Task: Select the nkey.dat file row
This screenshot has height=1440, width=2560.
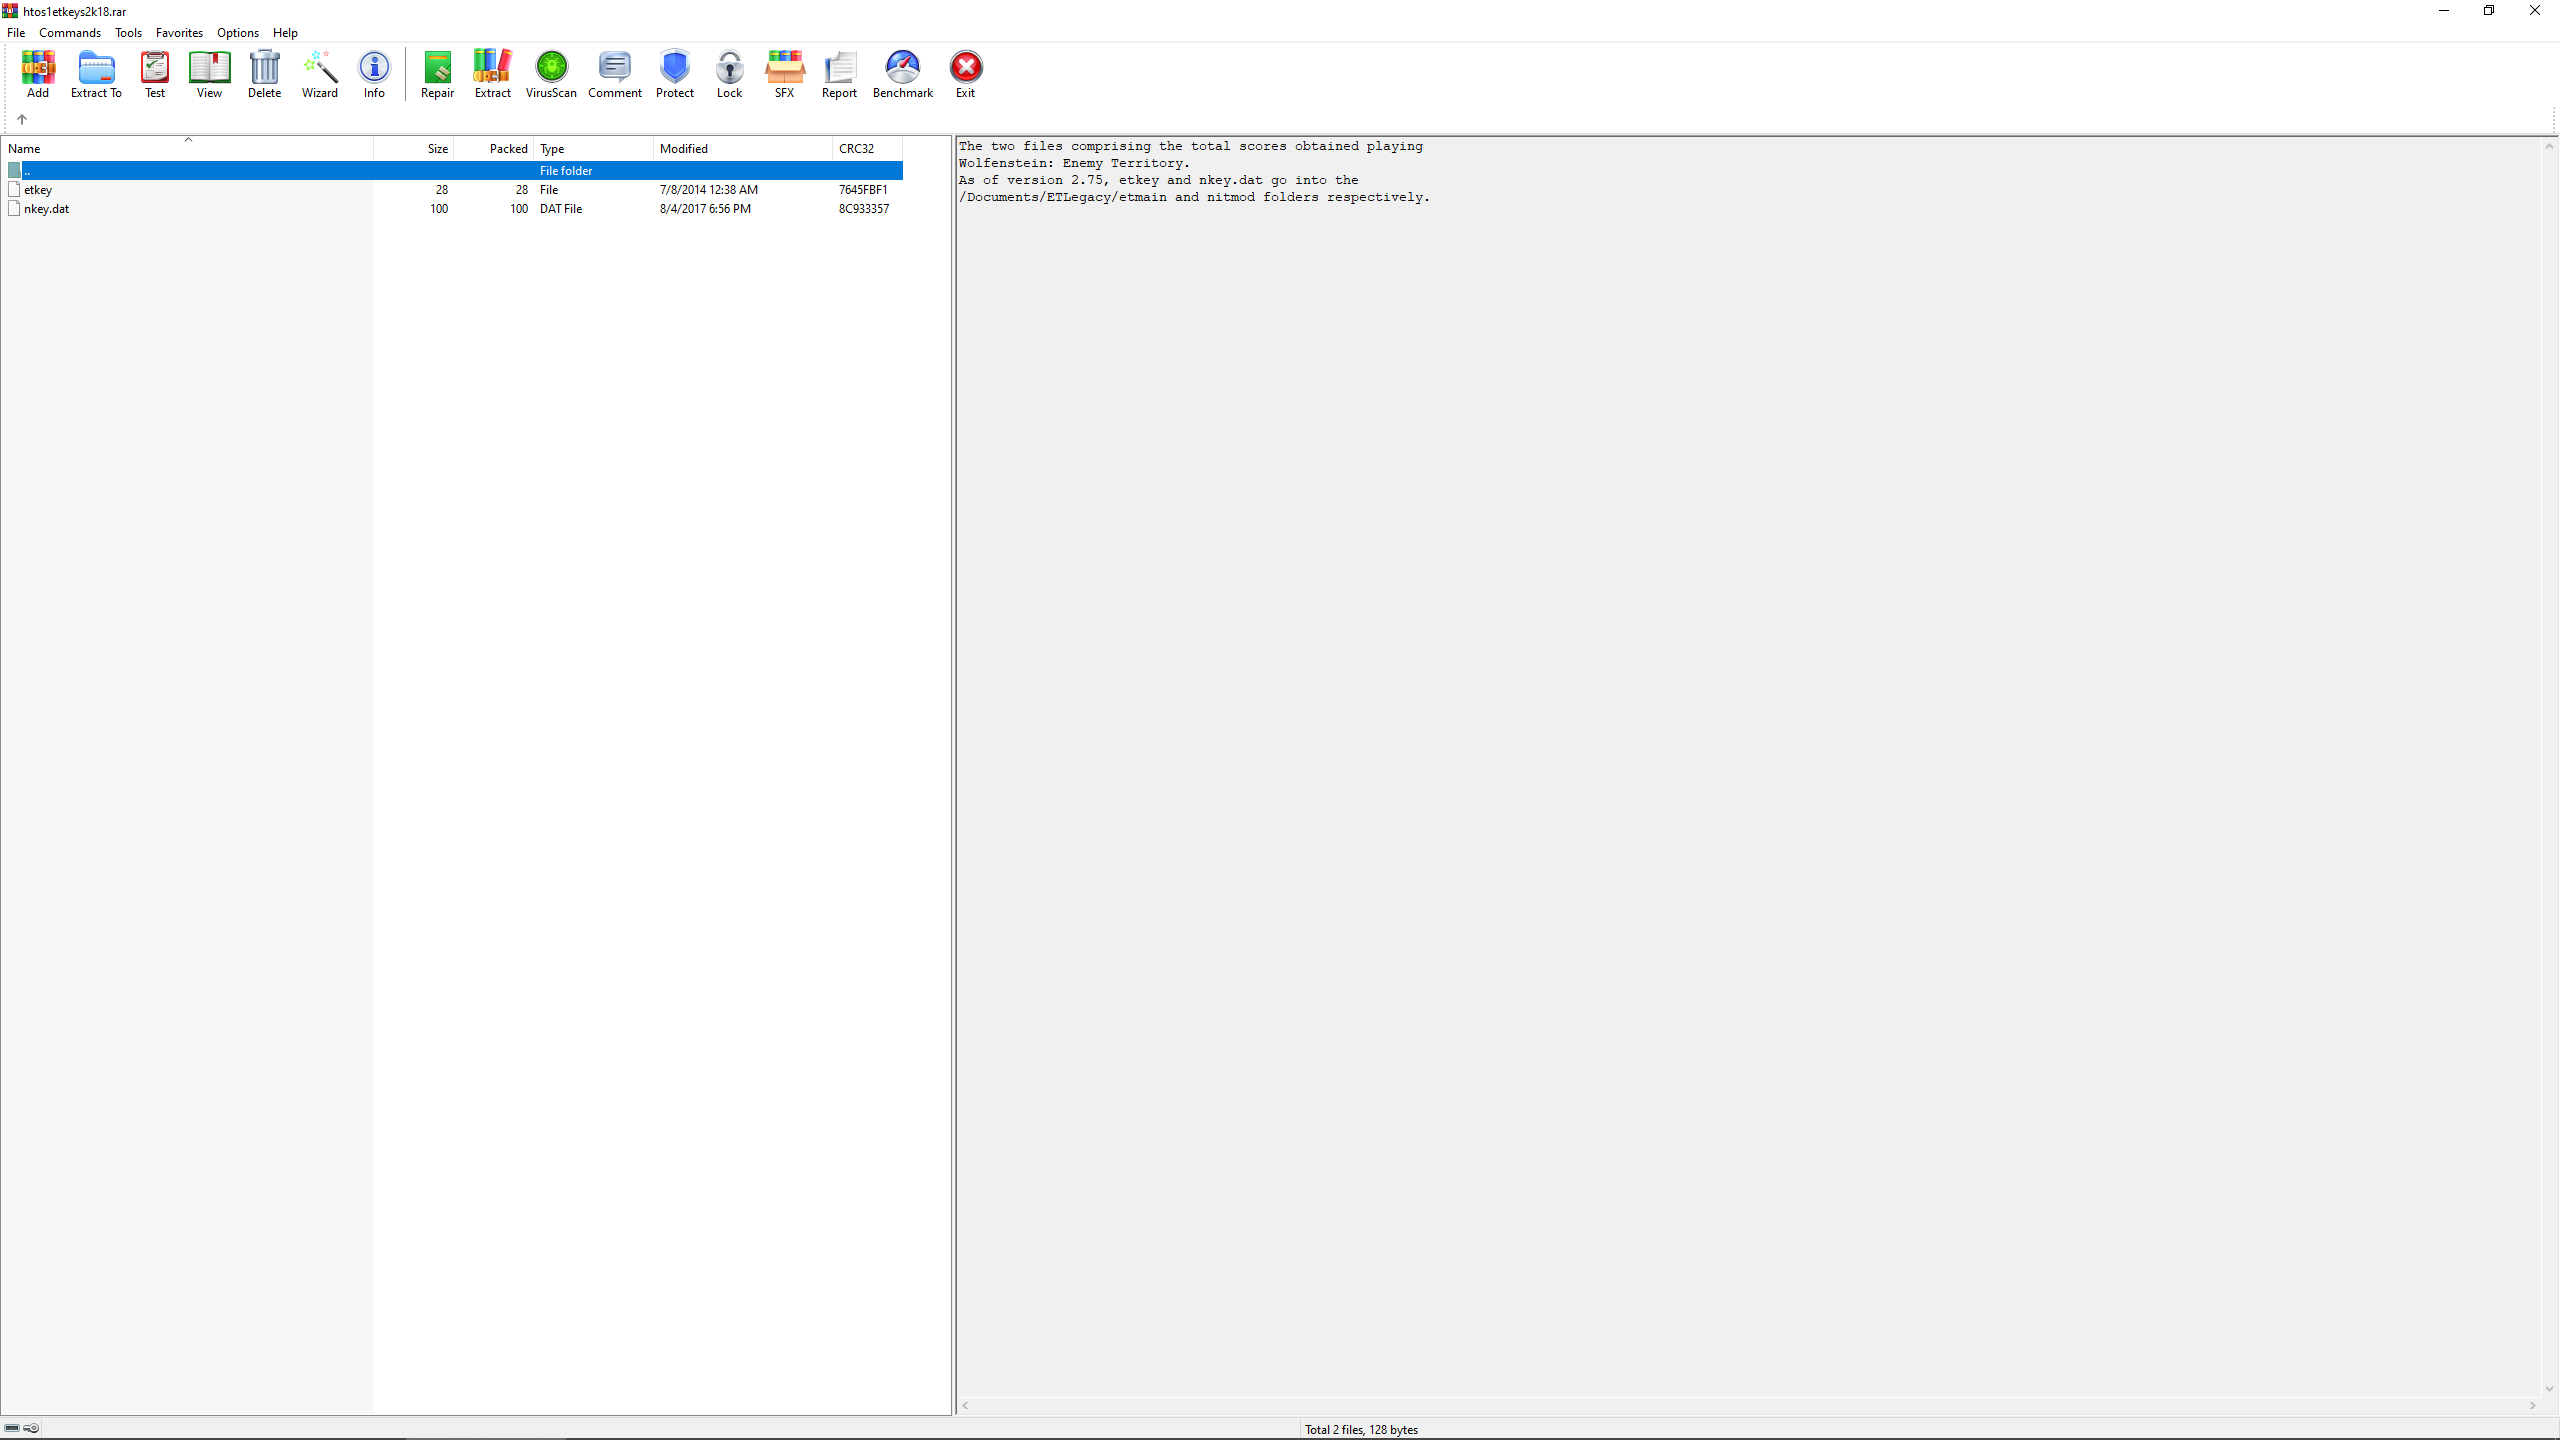Action: pyautogui.click(x=46, y=209)
